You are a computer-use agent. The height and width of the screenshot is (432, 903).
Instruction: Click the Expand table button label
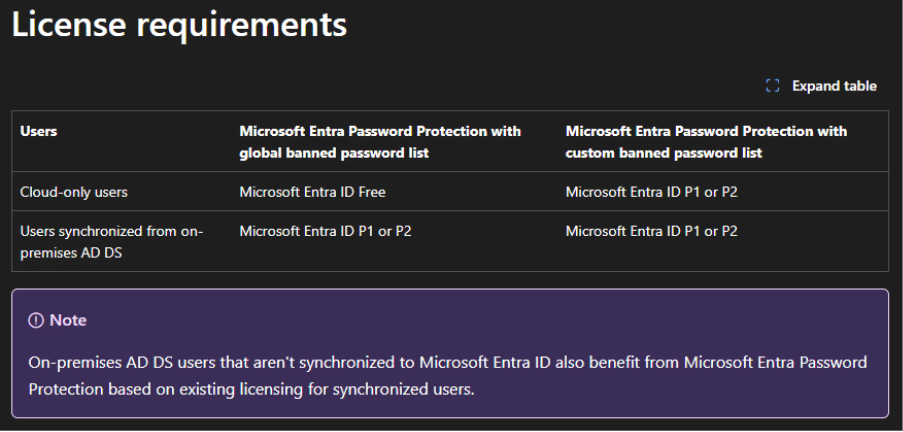834,86
